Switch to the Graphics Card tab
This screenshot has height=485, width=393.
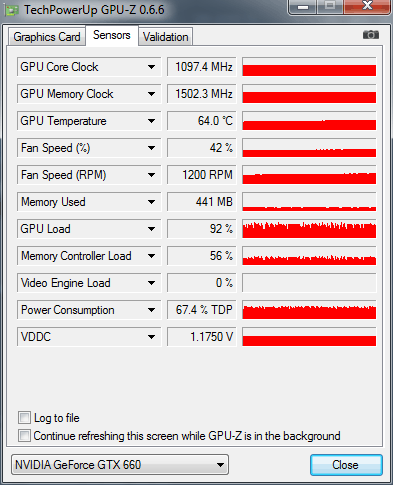click(x=47, y=37)
